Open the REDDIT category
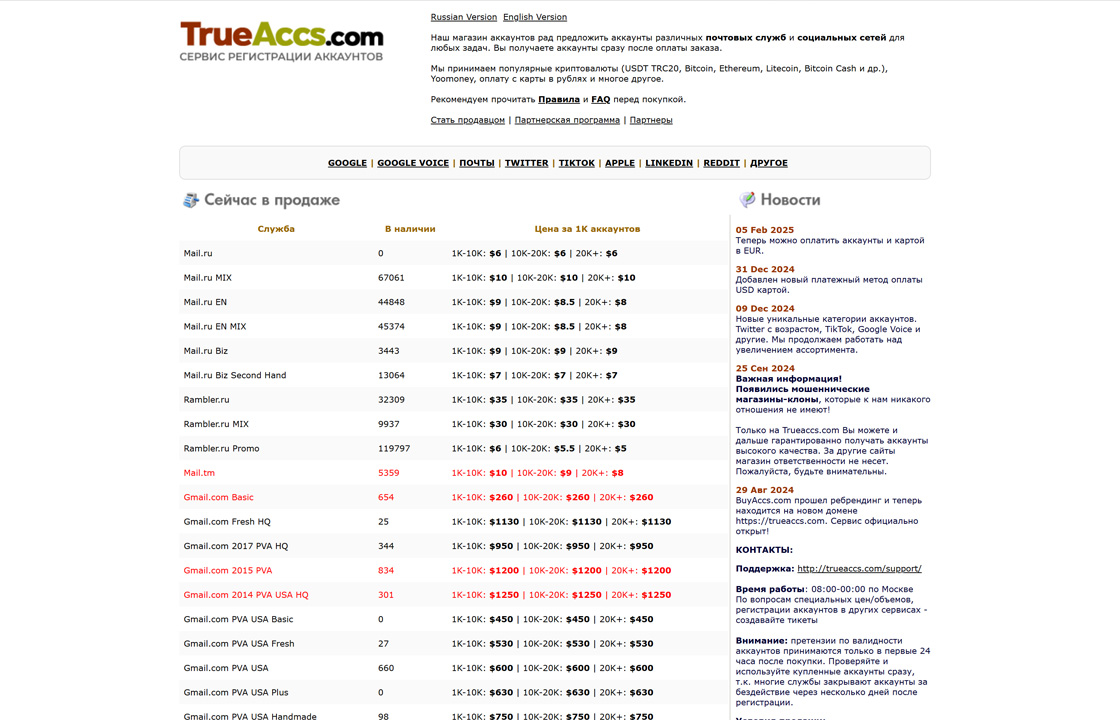This screenshot has height=720, width=1120. pyautogui.click(x=721, y=163)
